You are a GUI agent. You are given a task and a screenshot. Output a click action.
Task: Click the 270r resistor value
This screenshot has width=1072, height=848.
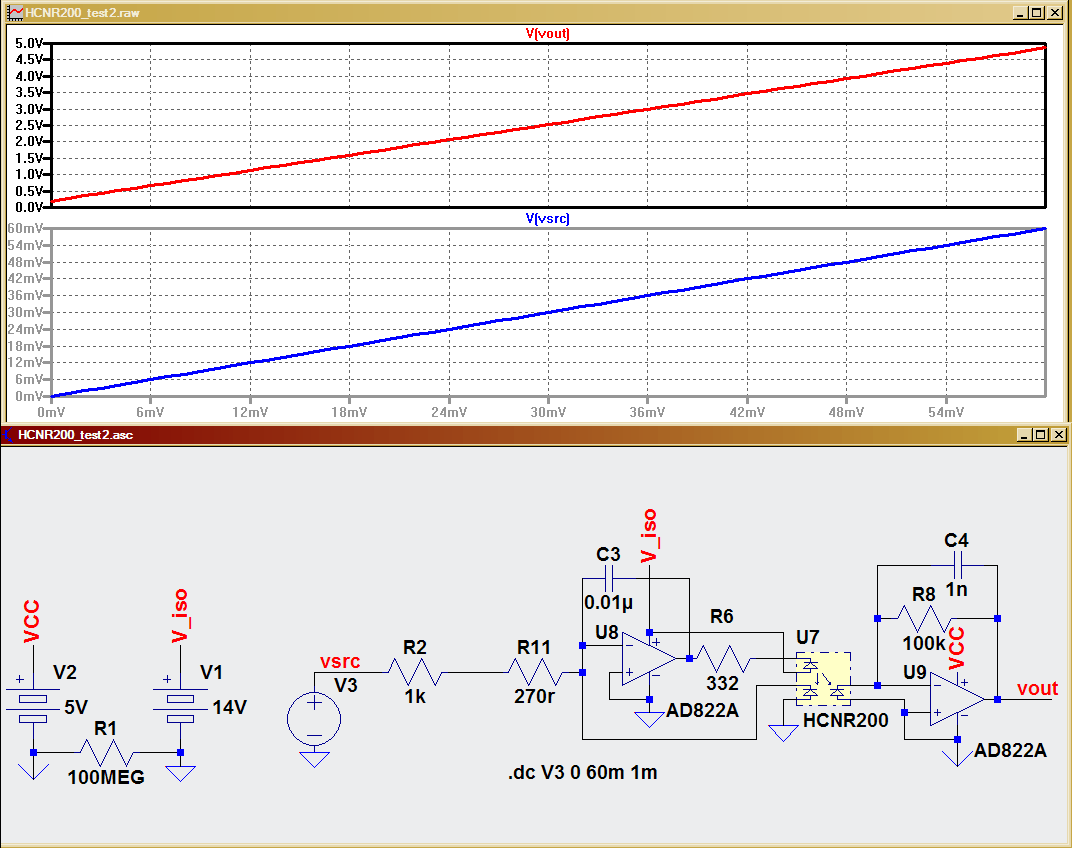click(535, 697)
